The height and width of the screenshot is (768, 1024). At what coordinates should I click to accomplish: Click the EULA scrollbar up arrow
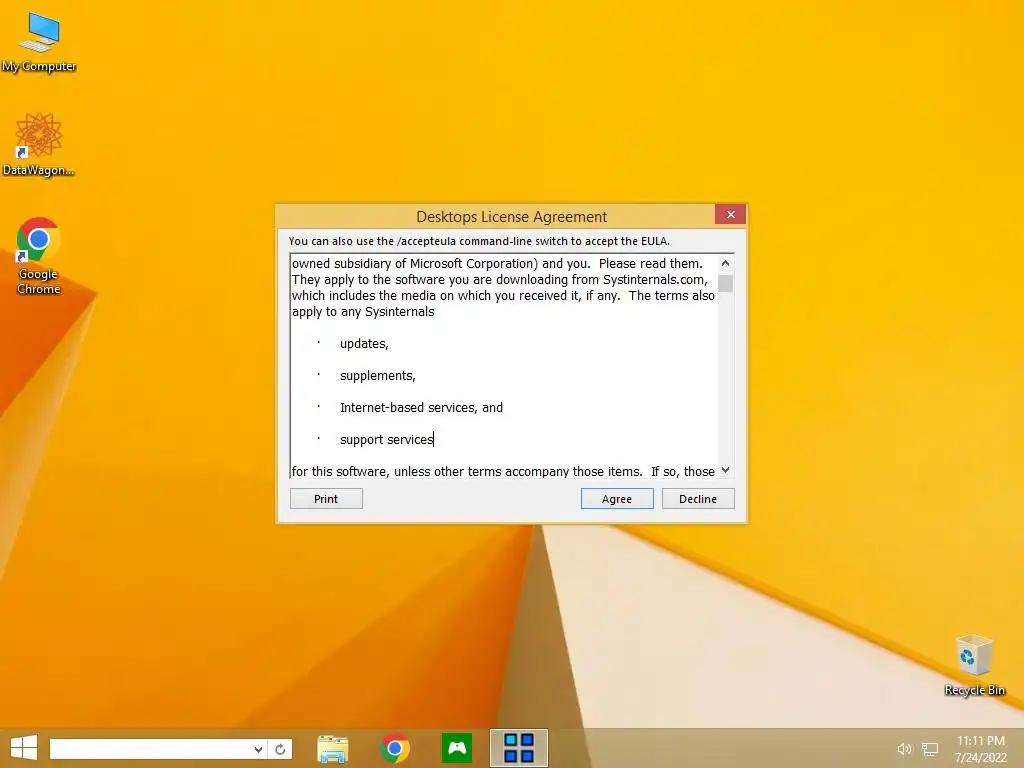(x=725, y=263)
